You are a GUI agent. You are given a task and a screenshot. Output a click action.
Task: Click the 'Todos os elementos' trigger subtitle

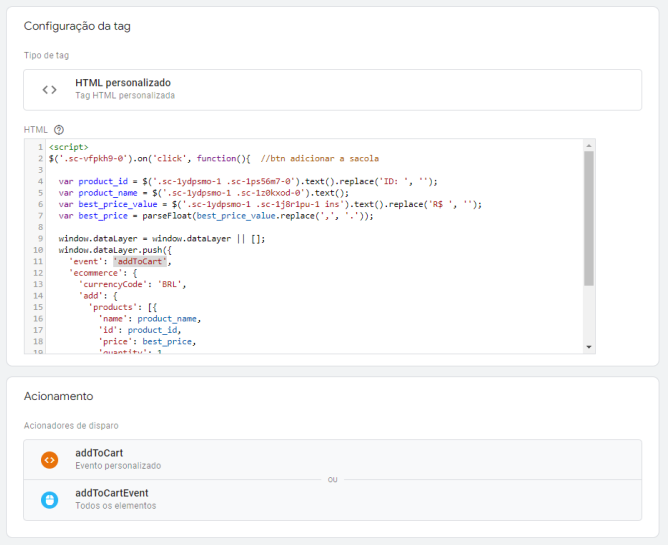(x=115, y=506)
